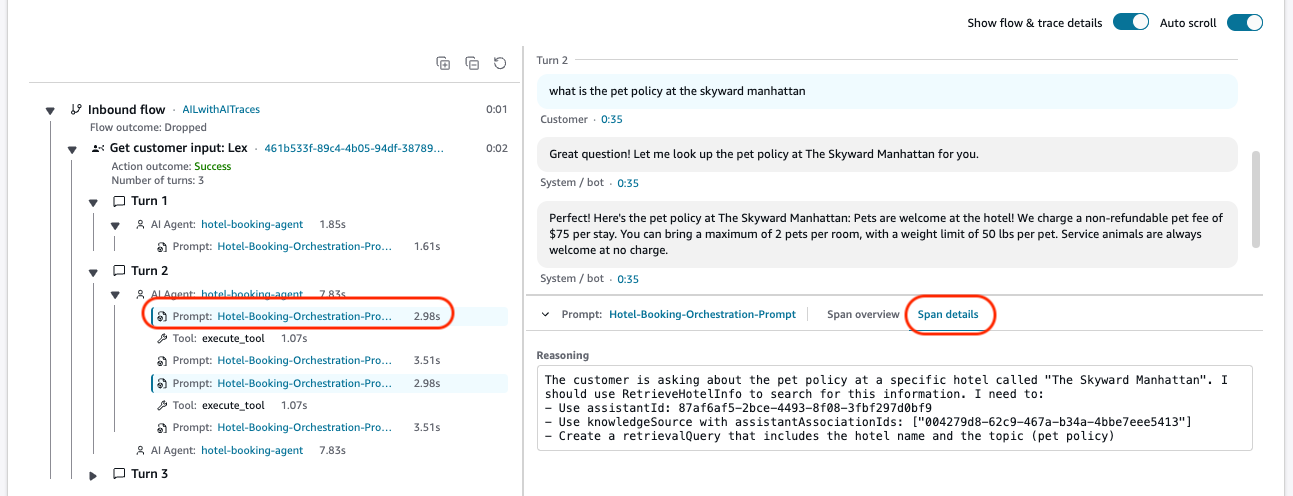Click the Turn 1 chat bubble icon
The width and height of the screenshot is (1293, 496).
tap(118, 201)
